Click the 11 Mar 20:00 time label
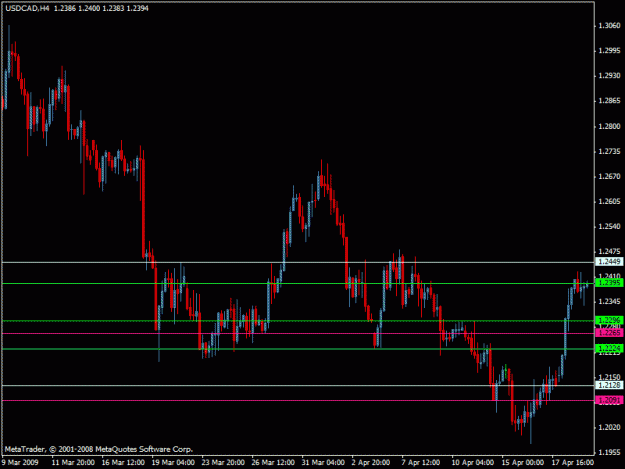Image resolution: width=625 pixels, height=469 pixels. [x=73, y=462]
